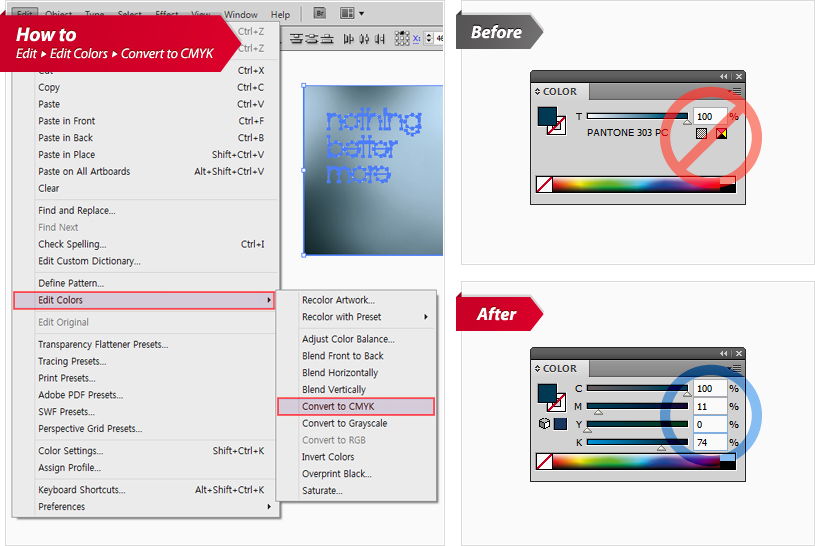Expand the Edit Colors submenu
This screenshot has width=815, height=546.
(x=143, y=300)
